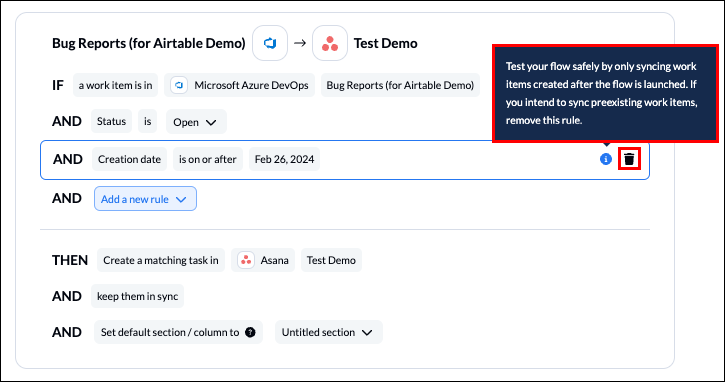Screen dimensions: 725x382
Task: Click 'Set default section / column to' label
Action: pos(170,332)
